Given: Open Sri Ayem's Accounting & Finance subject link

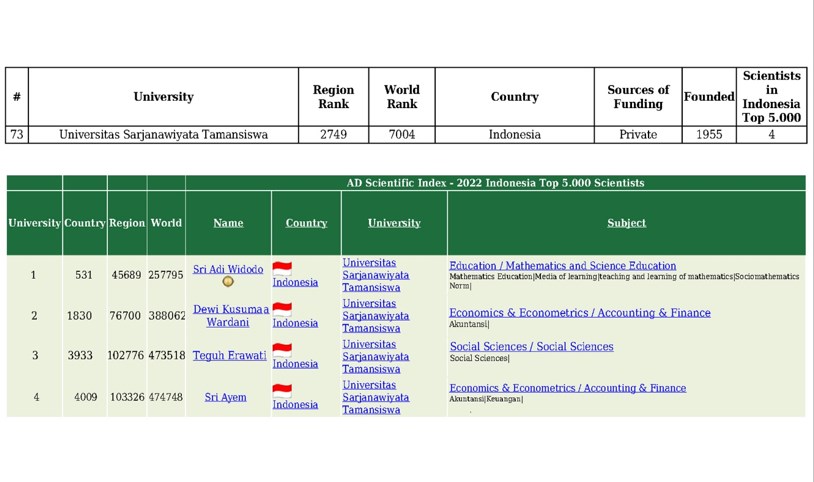Looking at the screenshot, I should click(567, 388).
